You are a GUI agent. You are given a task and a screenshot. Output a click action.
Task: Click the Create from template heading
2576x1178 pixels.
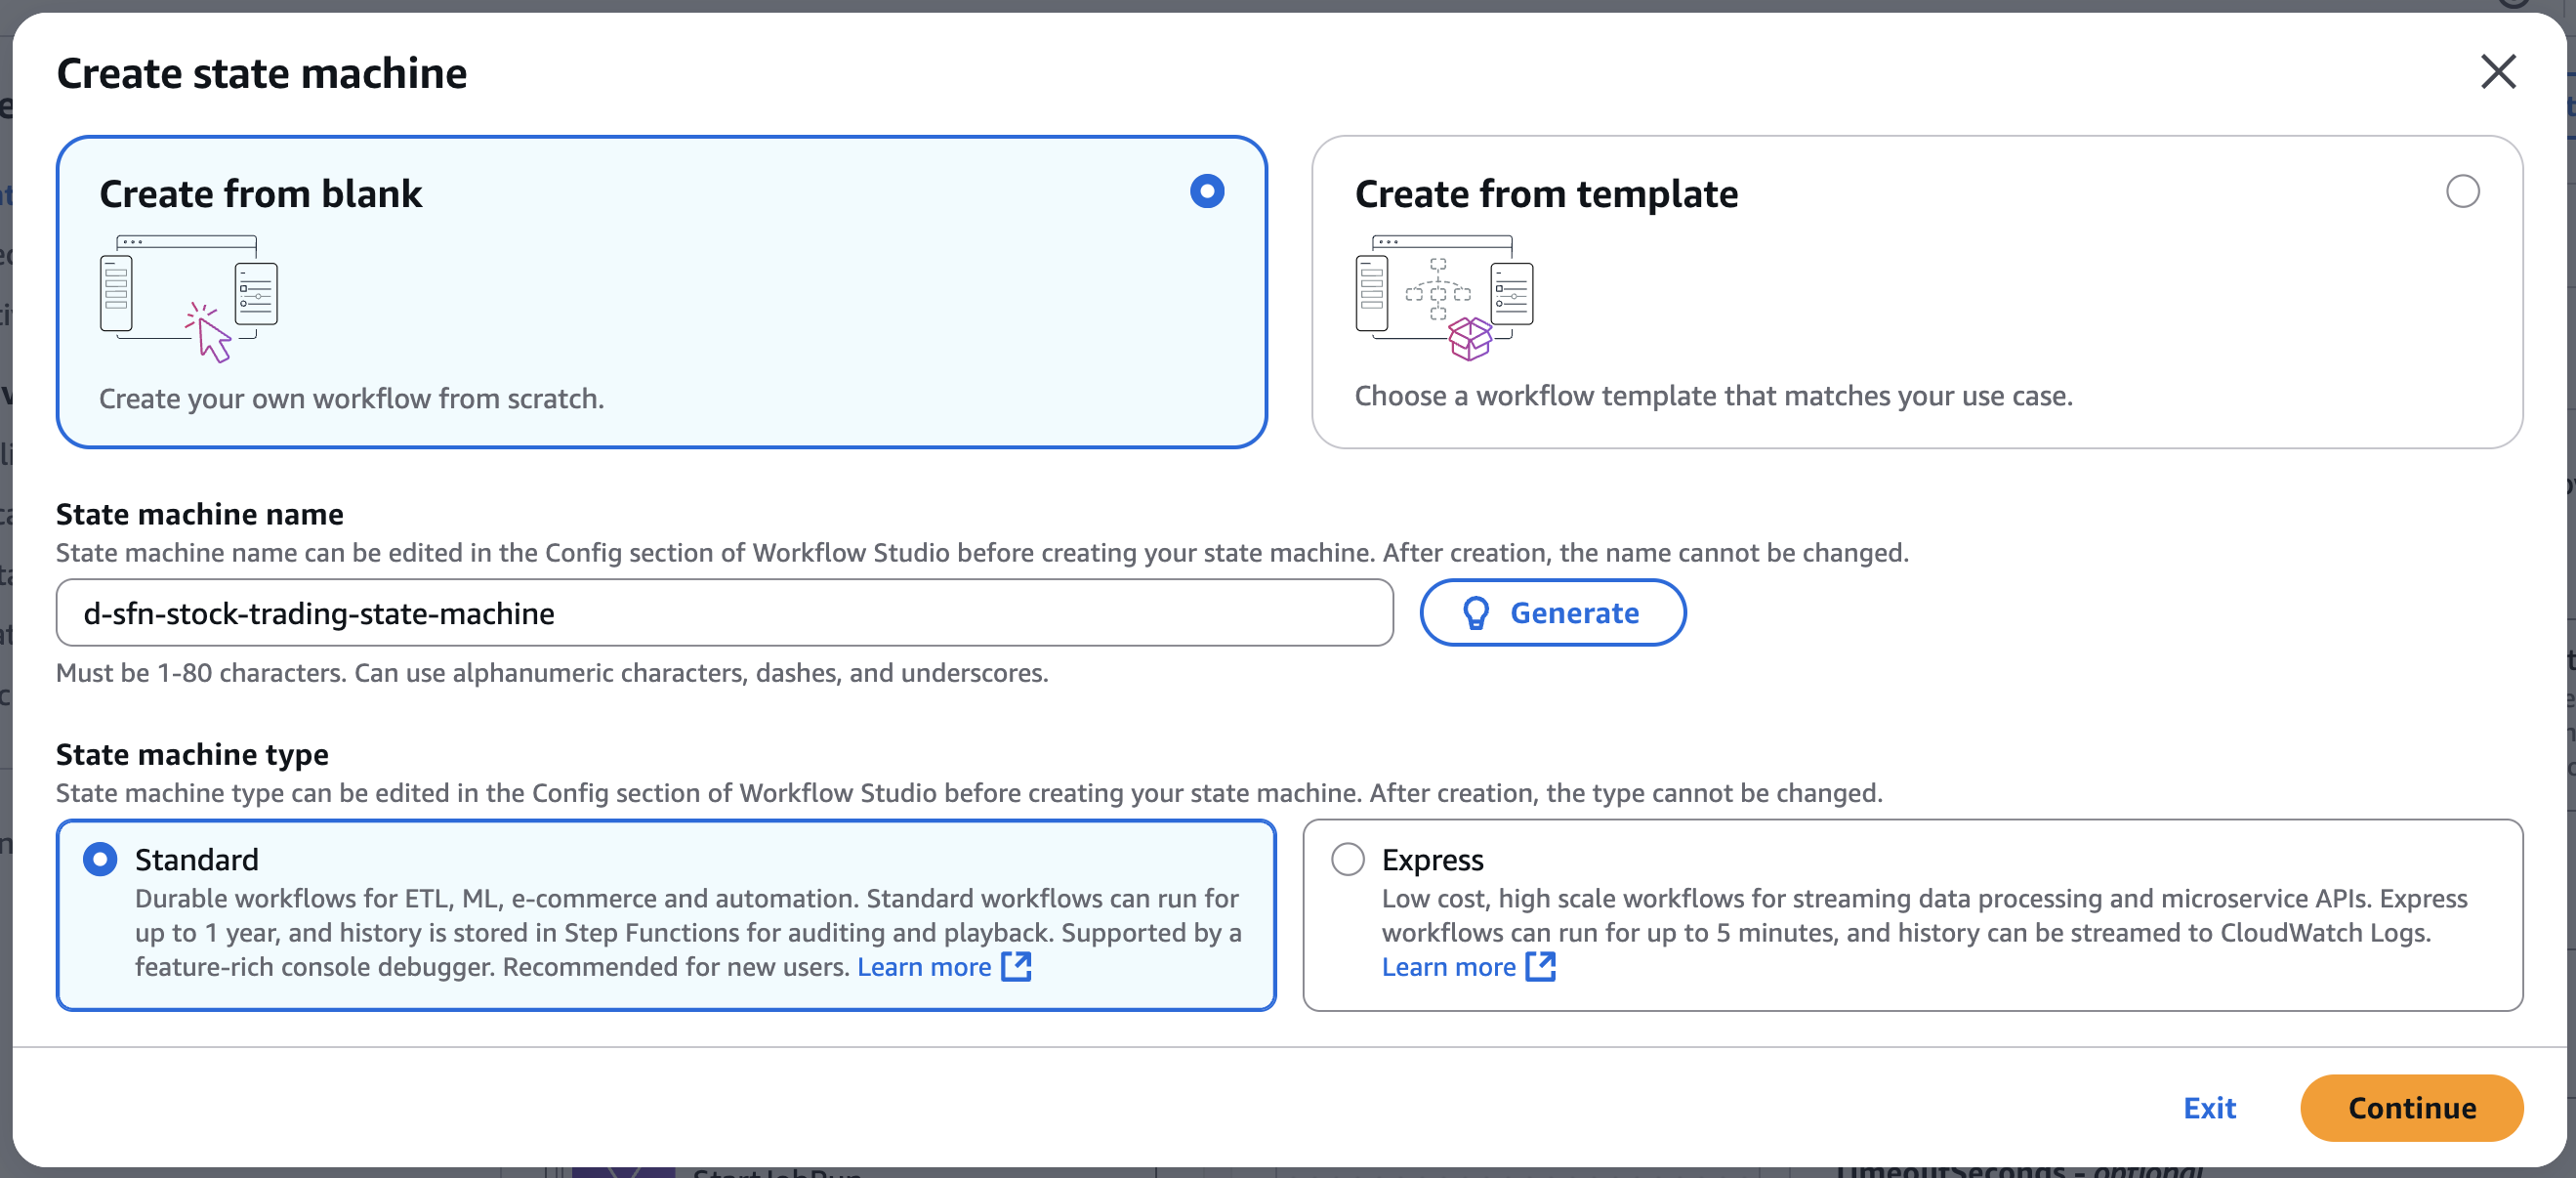point(1546,194)
